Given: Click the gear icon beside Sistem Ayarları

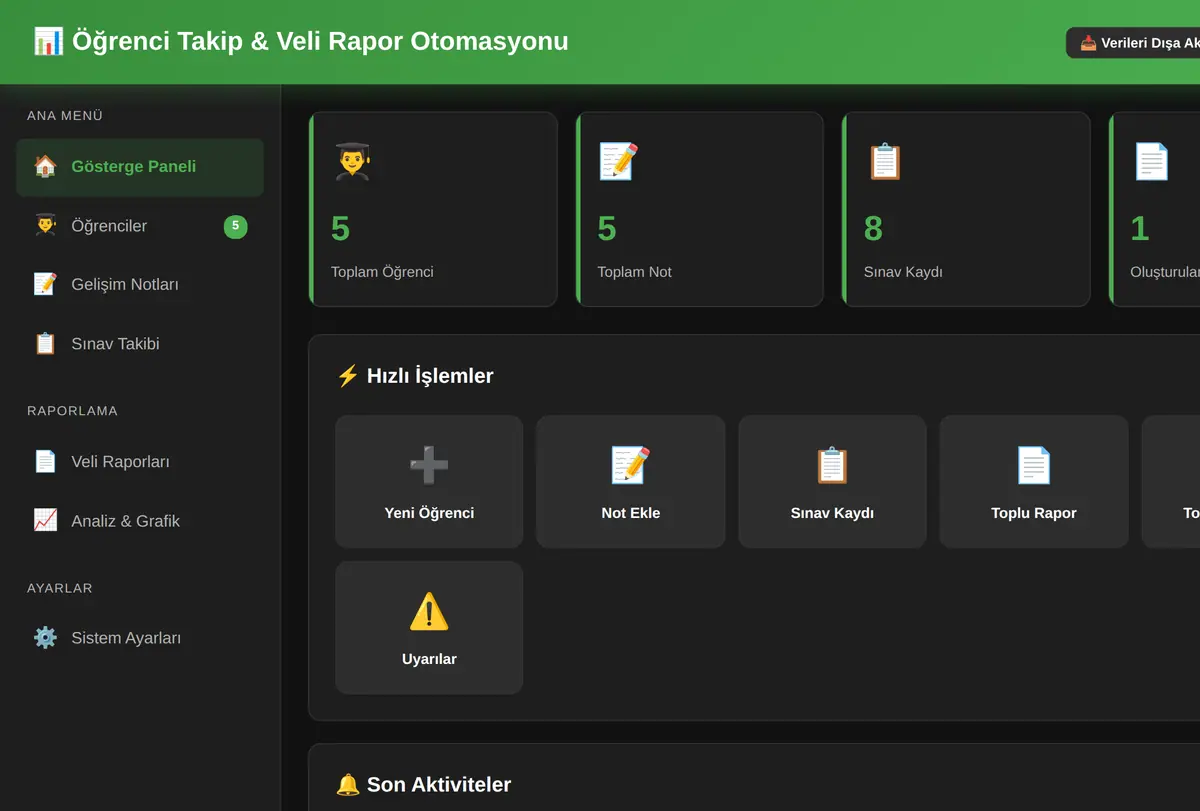Looking at the screenshot, I should [x=45, y=637].
